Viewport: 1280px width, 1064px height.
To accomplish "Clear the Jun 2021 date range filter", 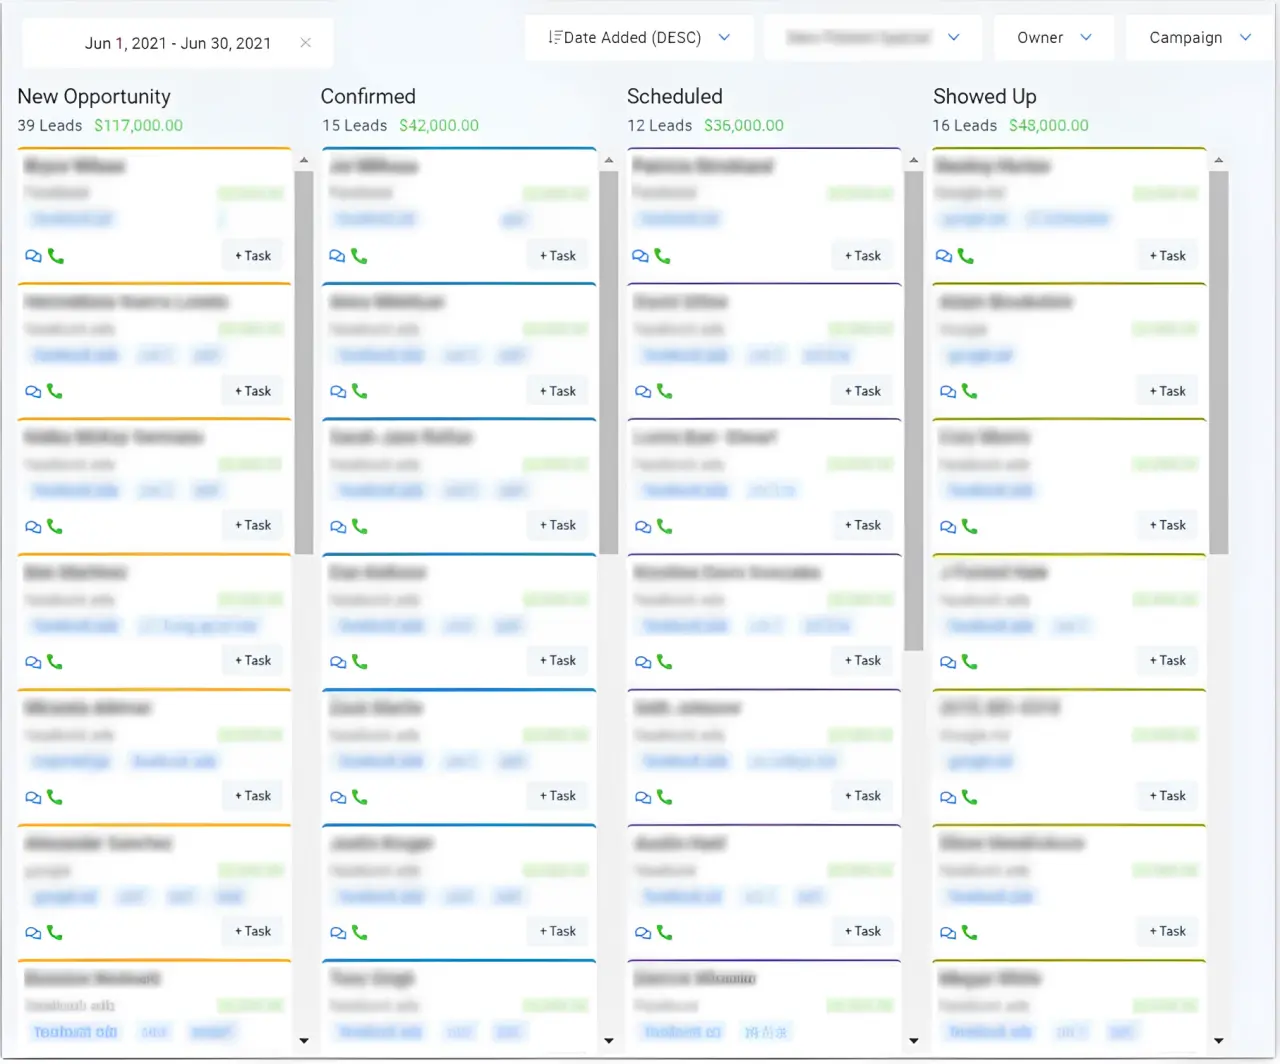I will click(306, 43).
